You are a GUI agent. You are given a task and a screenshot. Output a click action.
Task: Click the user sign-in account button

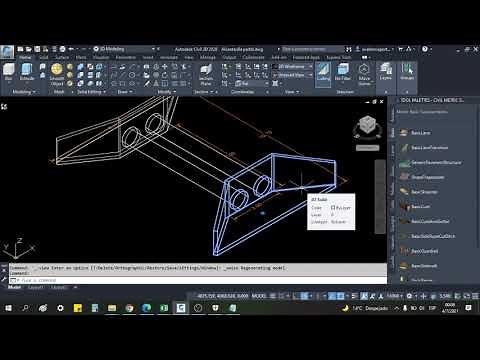coord(375,49)
